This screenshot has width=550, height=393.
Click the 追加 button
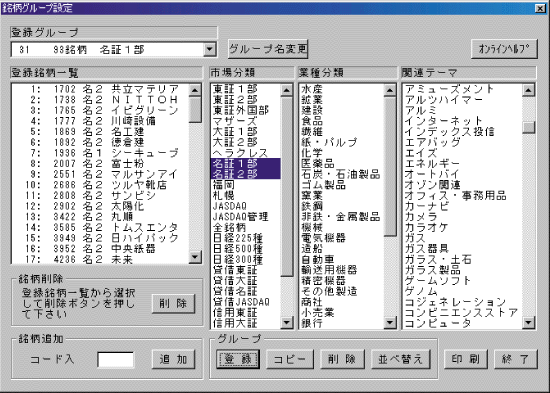(173, 359)
